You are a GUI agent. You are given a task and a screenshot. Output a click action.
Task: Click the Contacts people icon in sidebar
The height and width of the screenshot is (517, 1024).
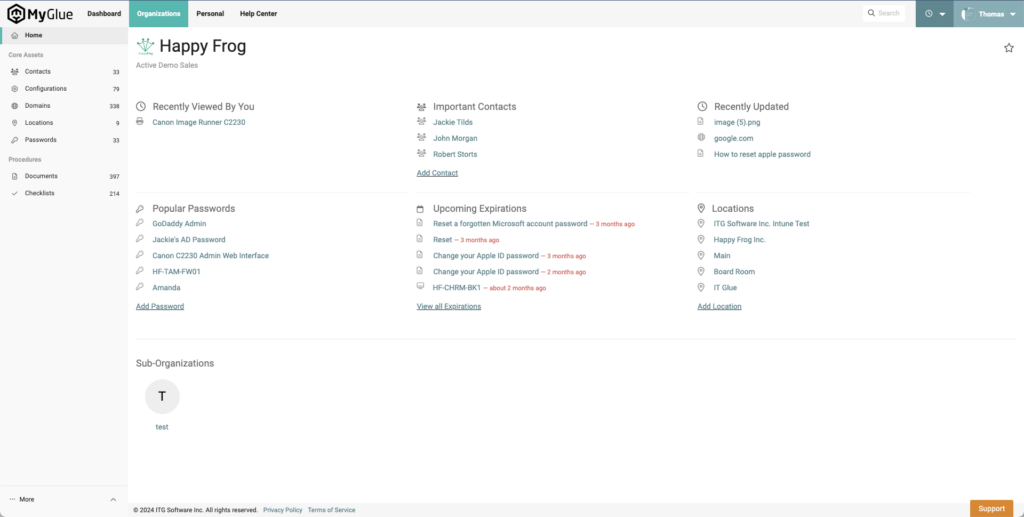tap(14, 72)
